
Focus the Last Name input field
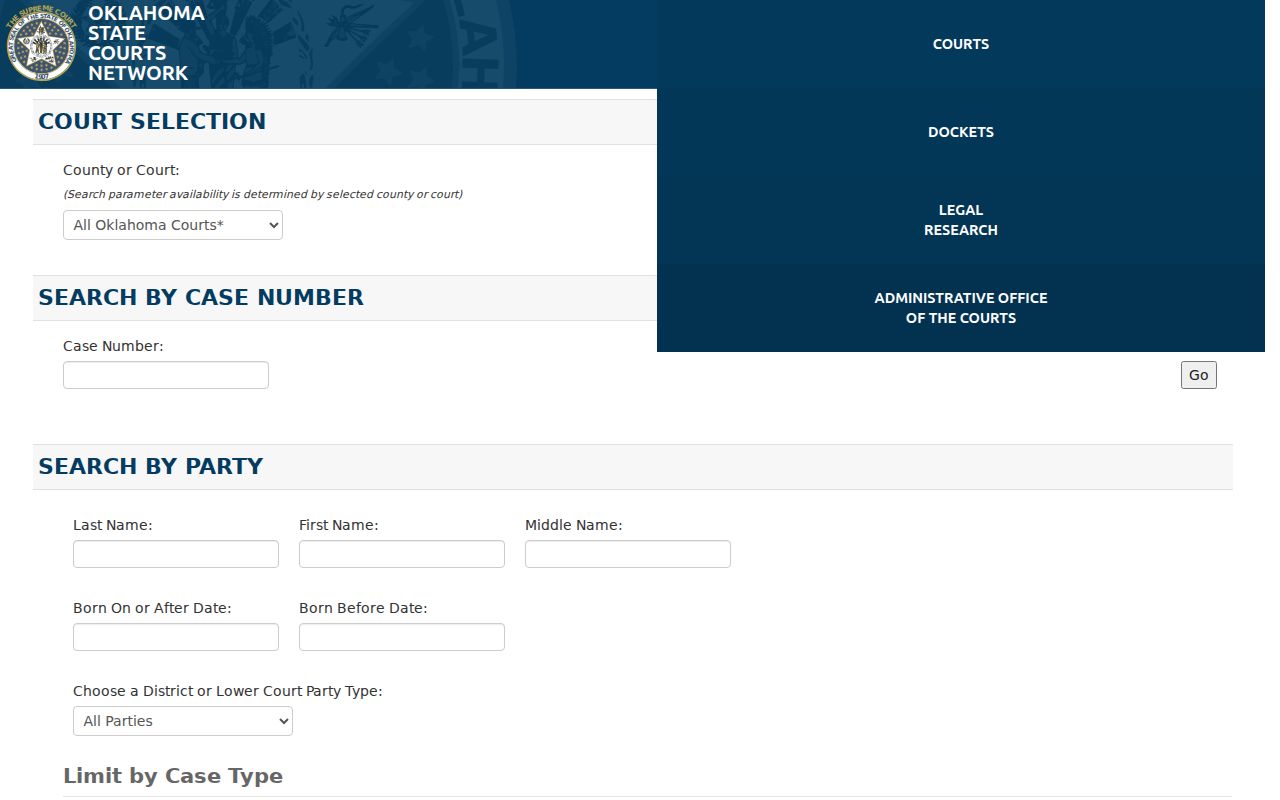(176, 554)
